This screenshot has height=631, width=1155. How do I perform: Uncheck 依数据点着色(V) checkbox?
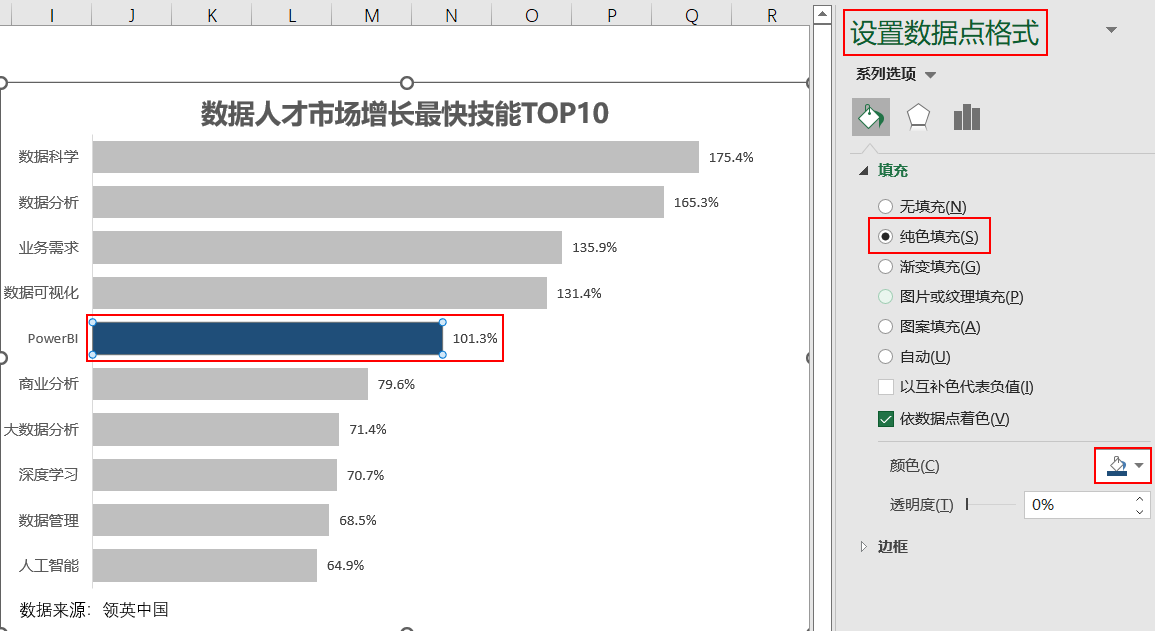point(886,419)
